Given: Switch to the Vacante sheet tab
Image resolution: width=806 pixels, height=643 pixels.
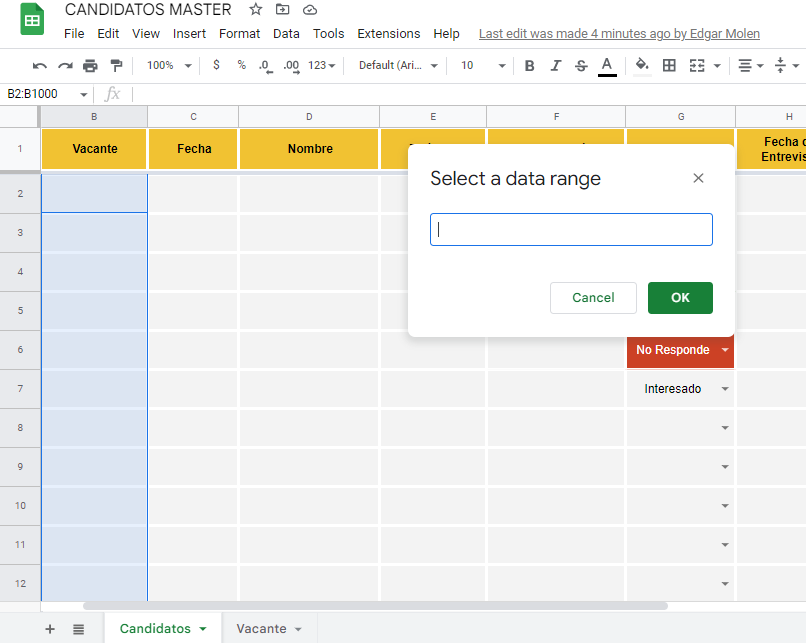Looking at the screenshot, I should 261,629.
